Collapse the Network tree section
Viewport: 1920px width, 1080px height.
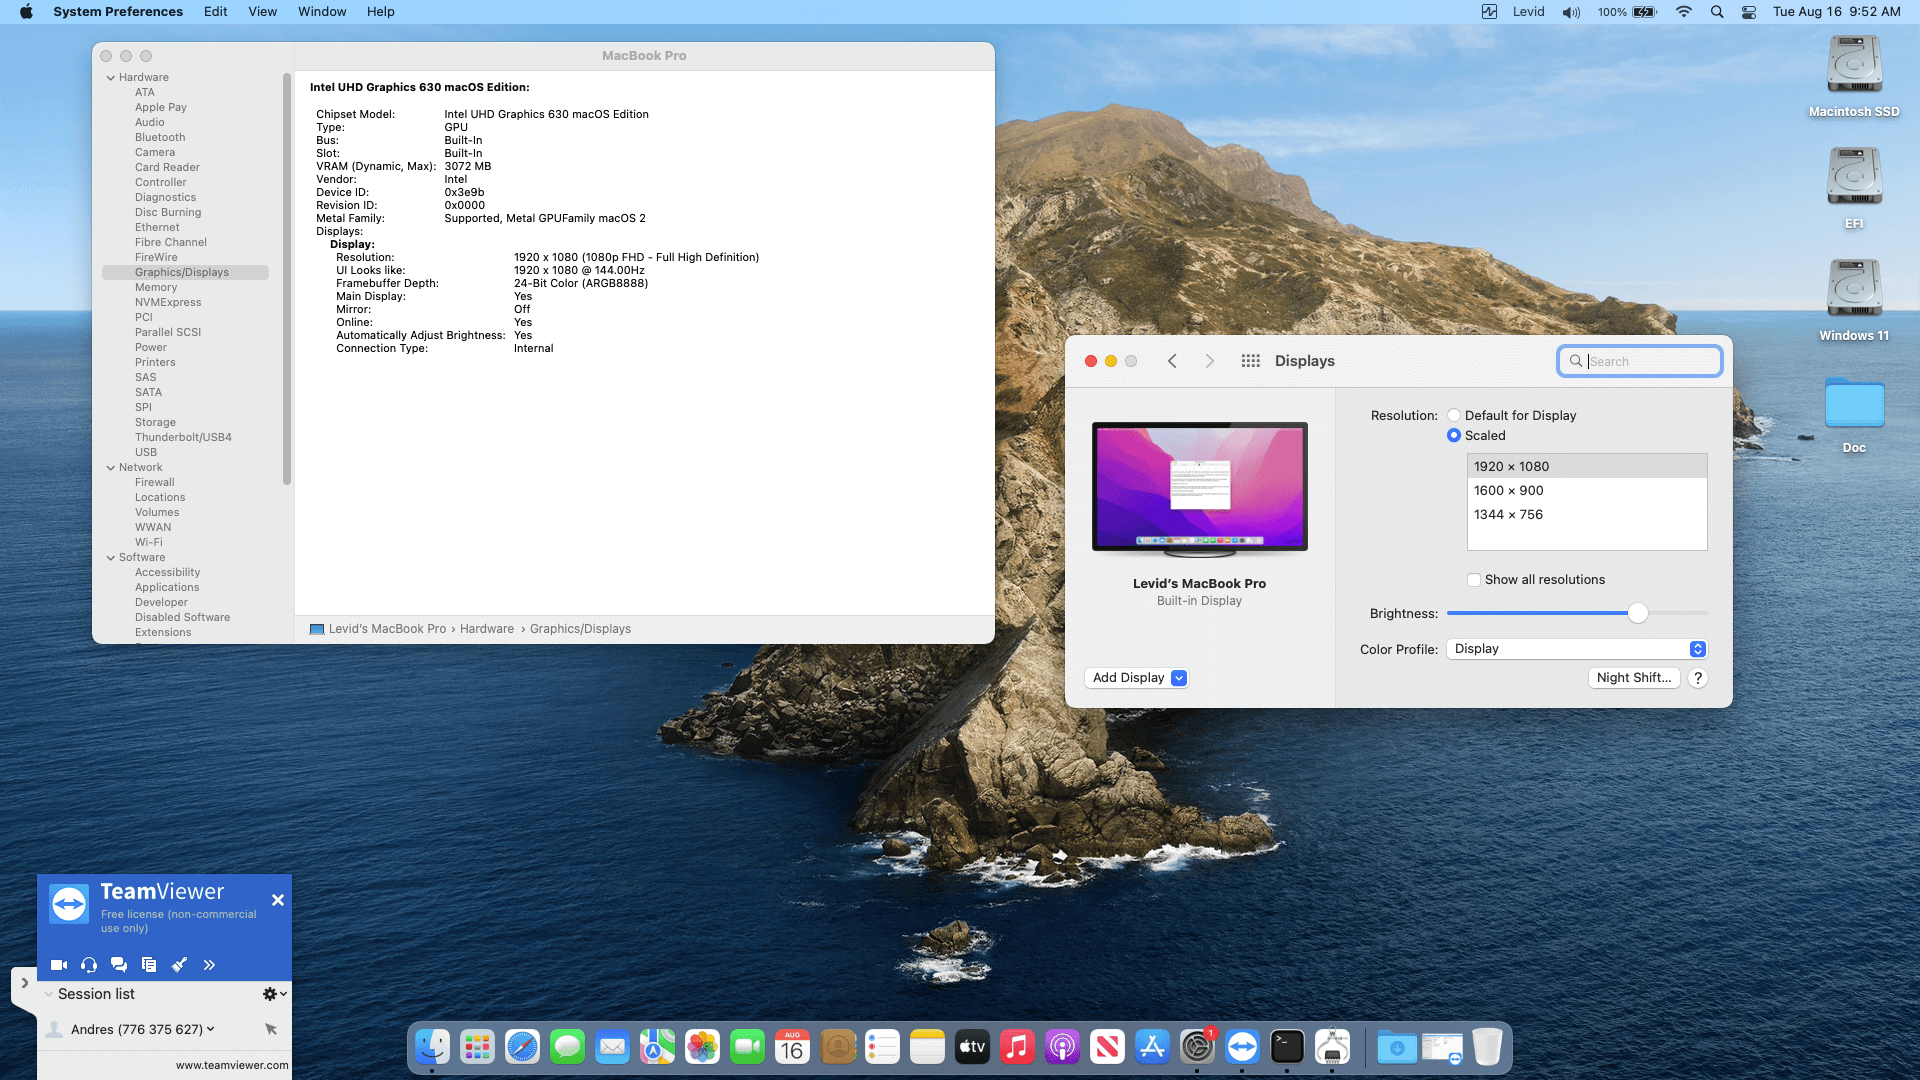110,468
